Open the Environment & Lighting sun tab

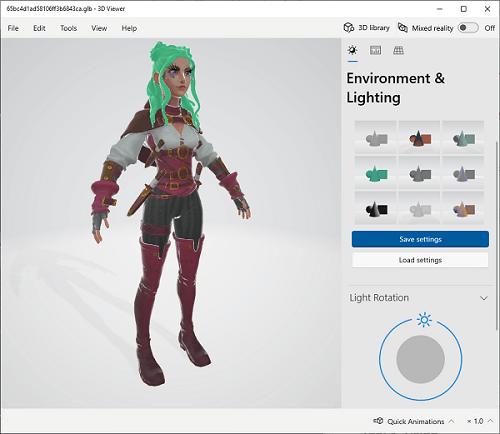pos(352,50)
